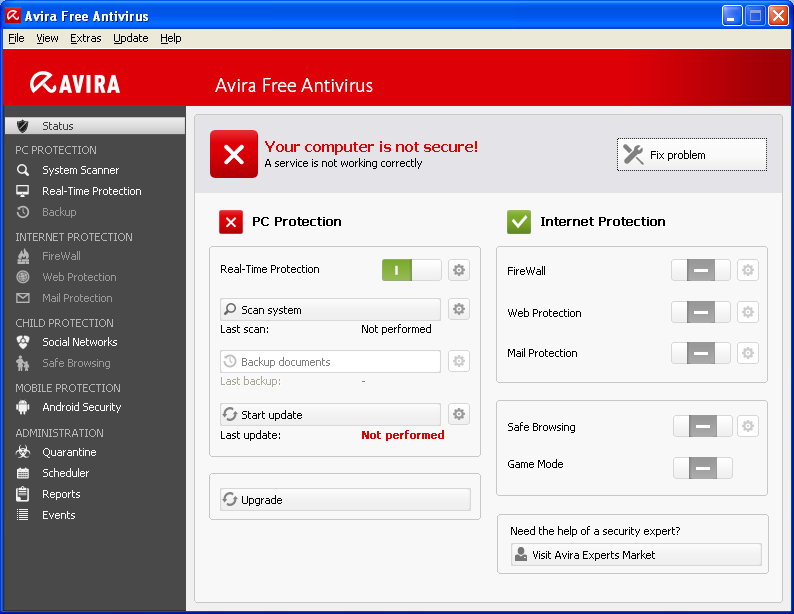Click the Social Networks shield icon
794x614 pixels.
[23, 342]
